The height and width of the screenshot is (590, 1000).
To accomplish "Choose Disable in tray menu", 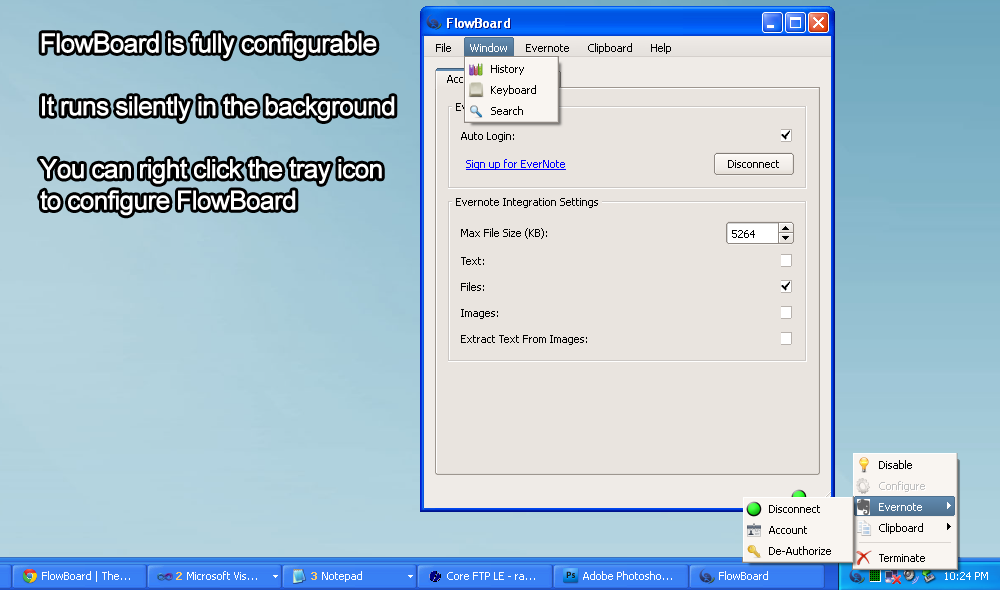I will 905,465.
